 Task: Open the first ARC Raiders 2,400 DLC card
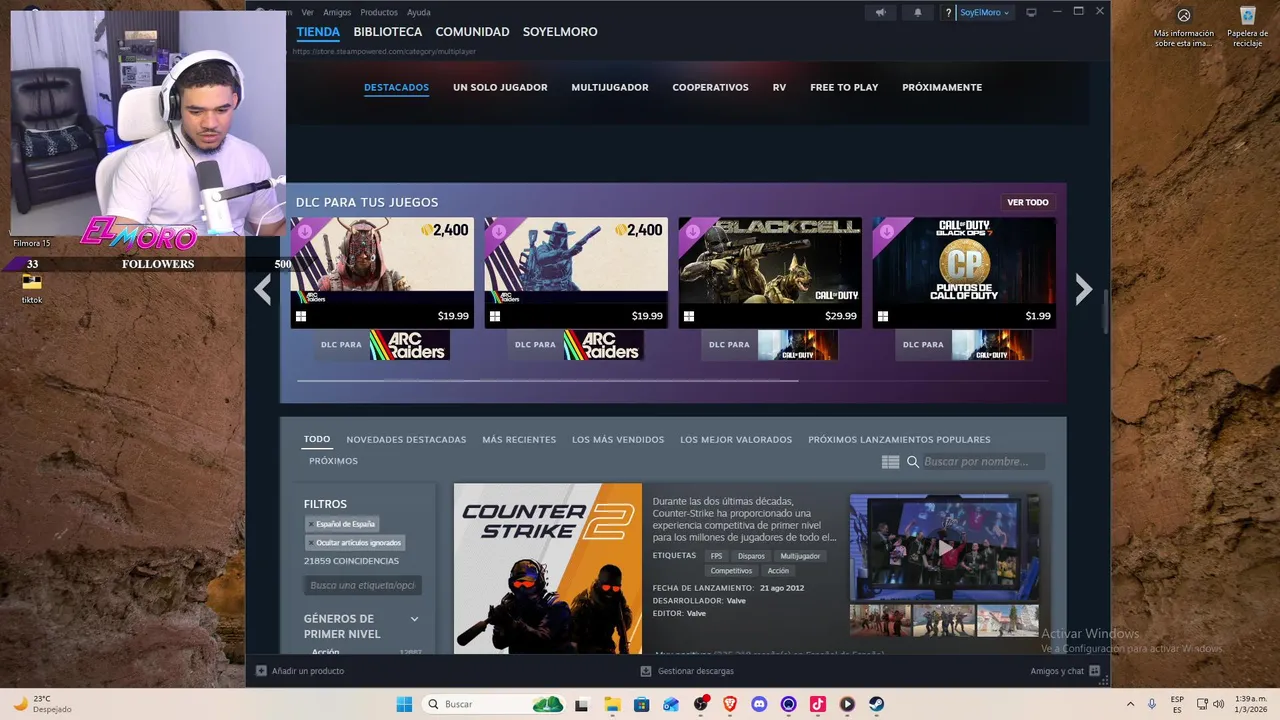click(382, 272)
